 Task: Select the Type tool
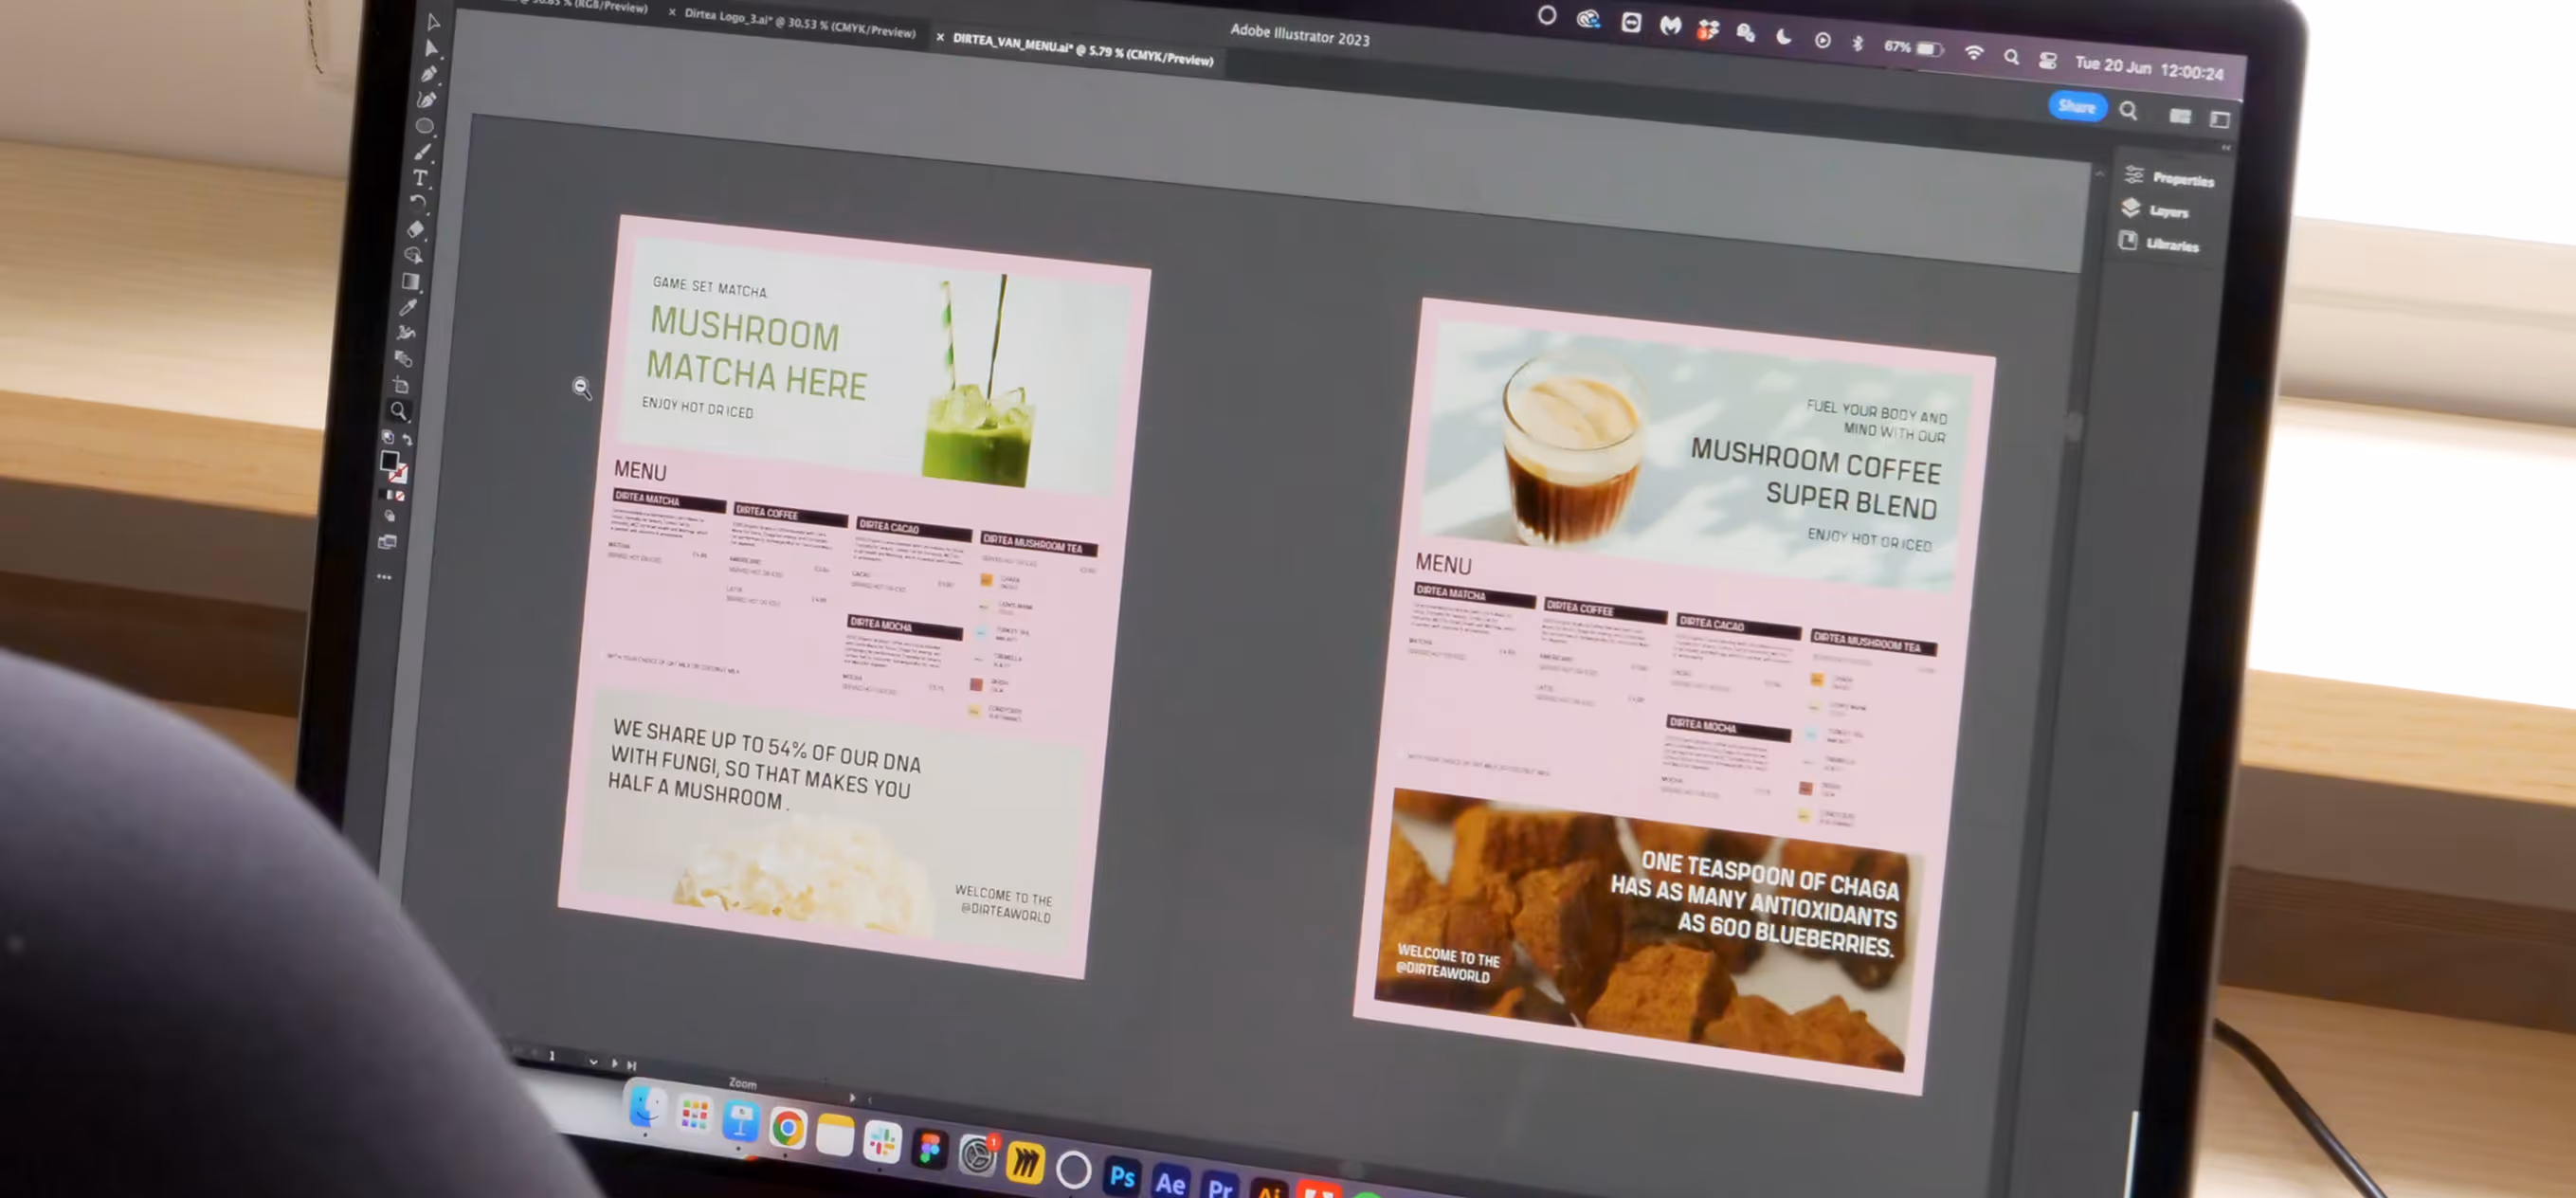420,178
